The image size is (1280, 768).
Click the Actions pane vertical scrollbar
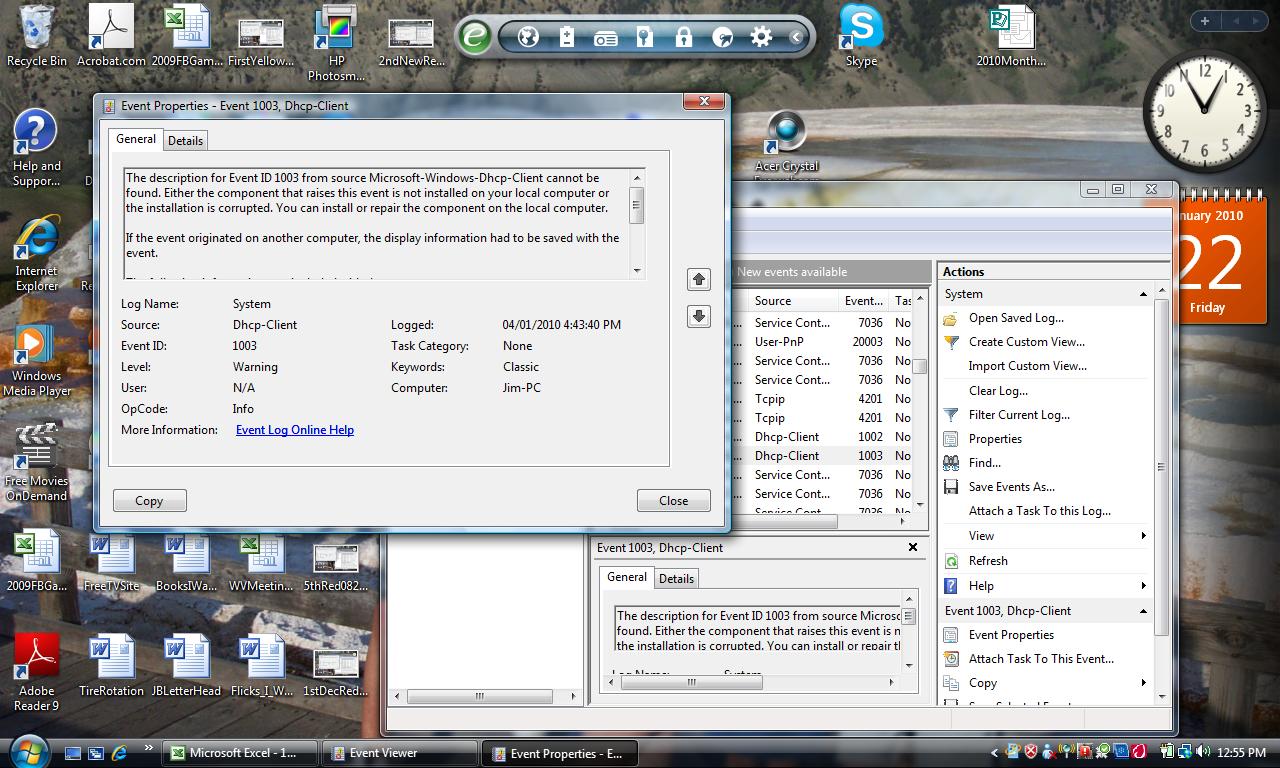(1161, 494)
